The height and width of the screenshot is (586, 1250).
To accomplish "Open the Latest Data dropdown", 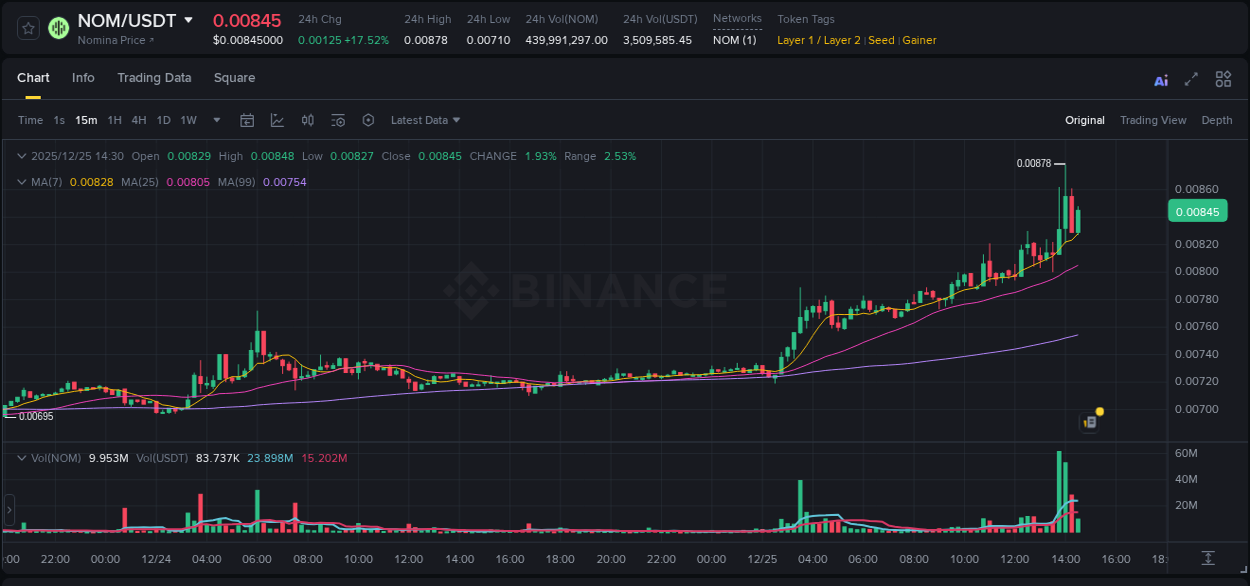I will (x=425, y=120).
